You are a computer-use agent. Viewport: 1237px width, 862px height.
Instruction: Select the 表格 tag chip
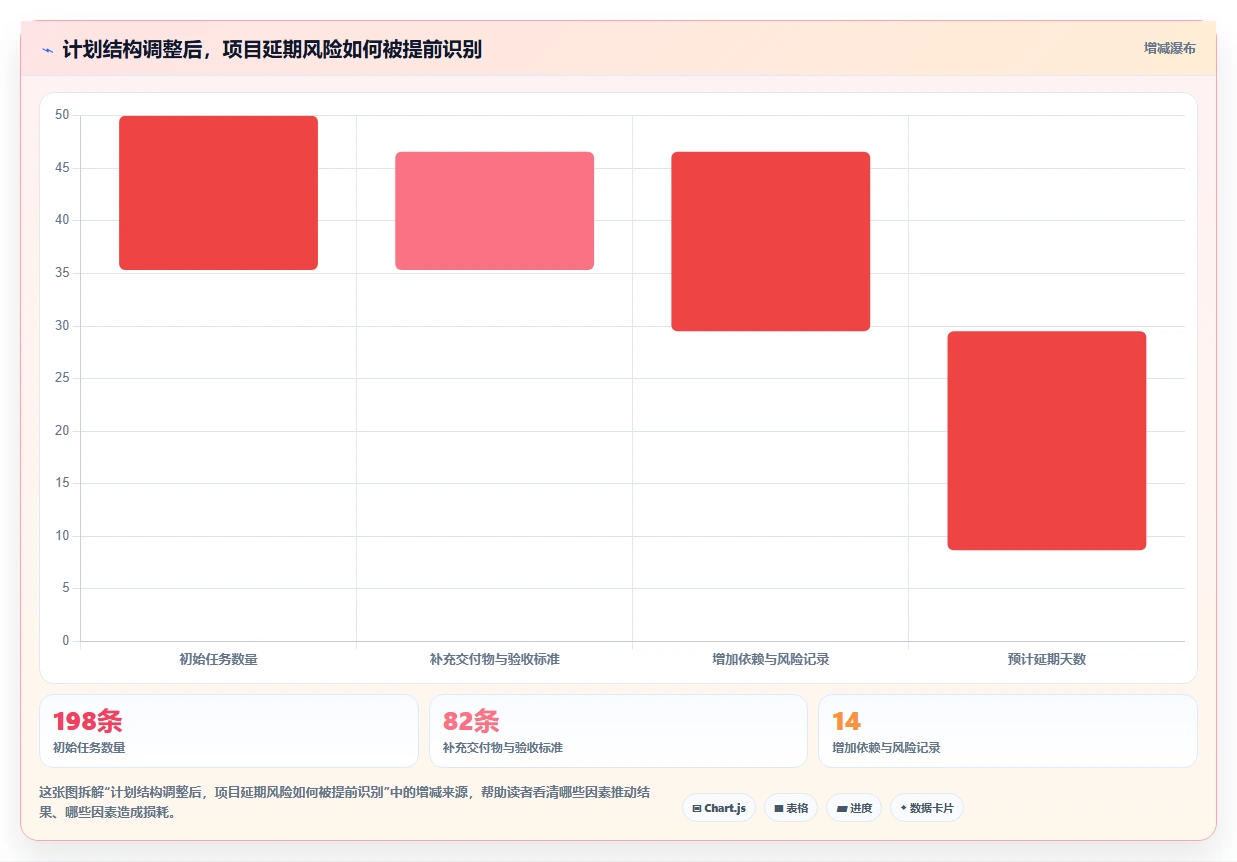[791, 808]
